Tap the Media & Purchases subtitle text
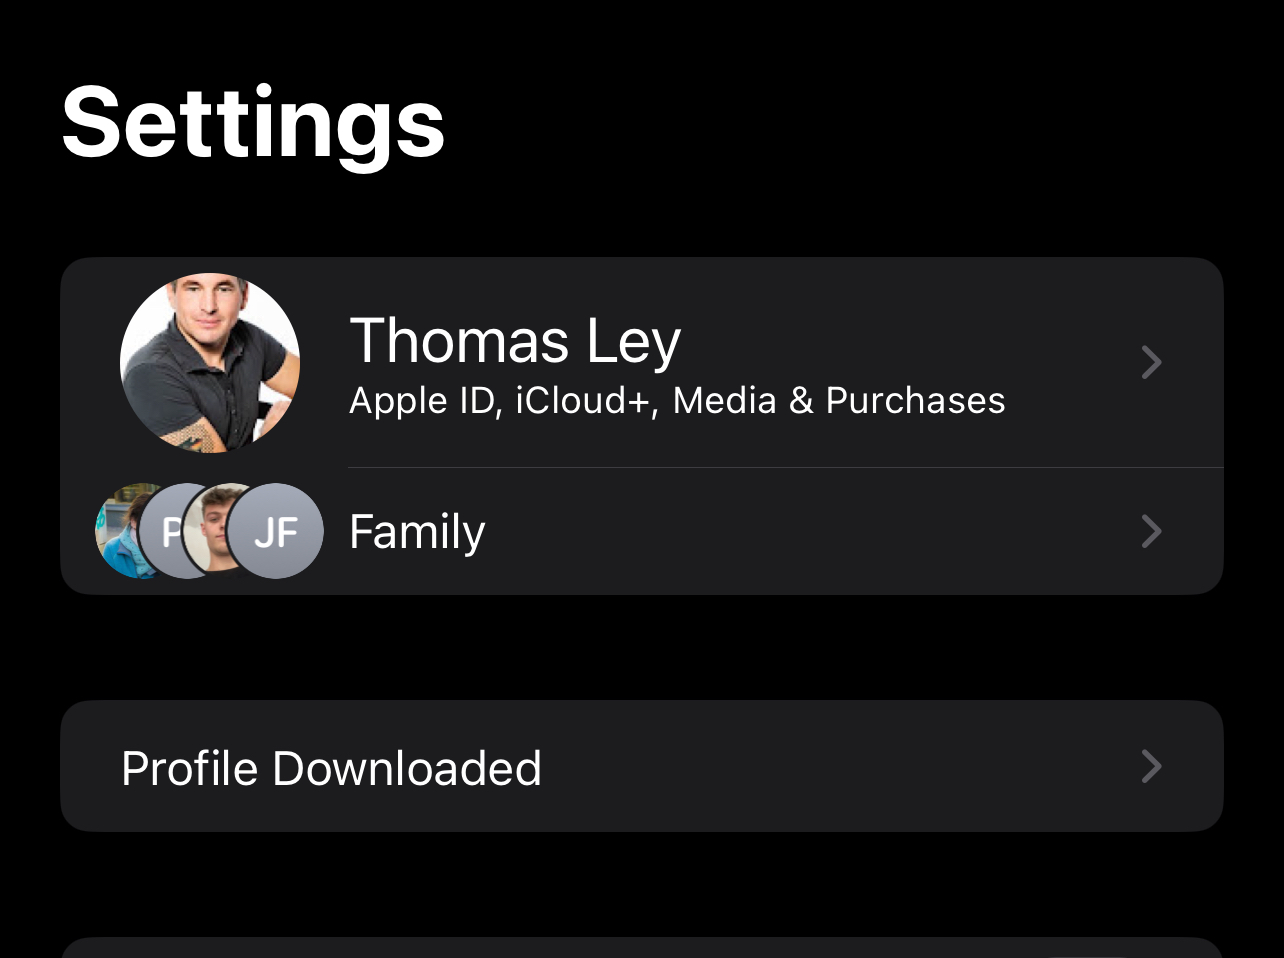Image resolution: width=1284 pixels, height=958 pixels. click(x=838, y=401)
